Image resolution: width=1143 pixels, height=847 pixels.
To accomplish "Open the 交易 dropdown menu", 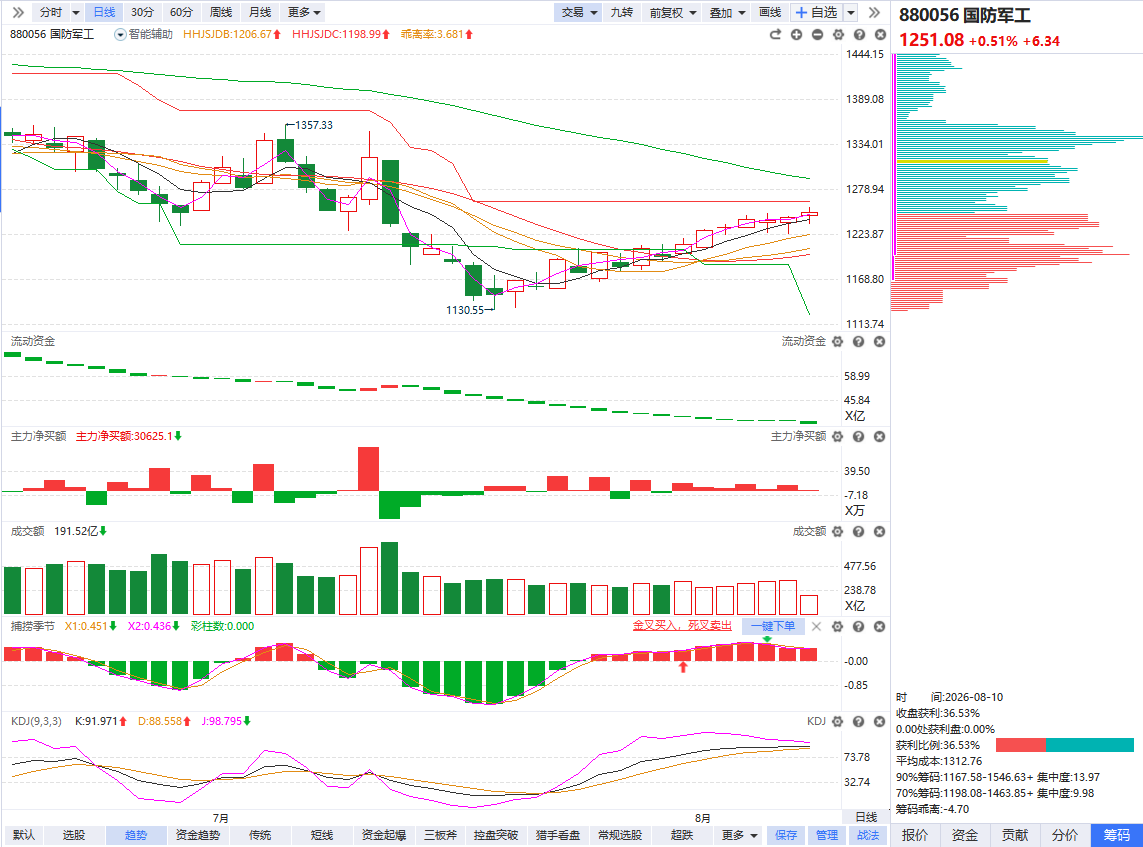I will tap(580, 12).
